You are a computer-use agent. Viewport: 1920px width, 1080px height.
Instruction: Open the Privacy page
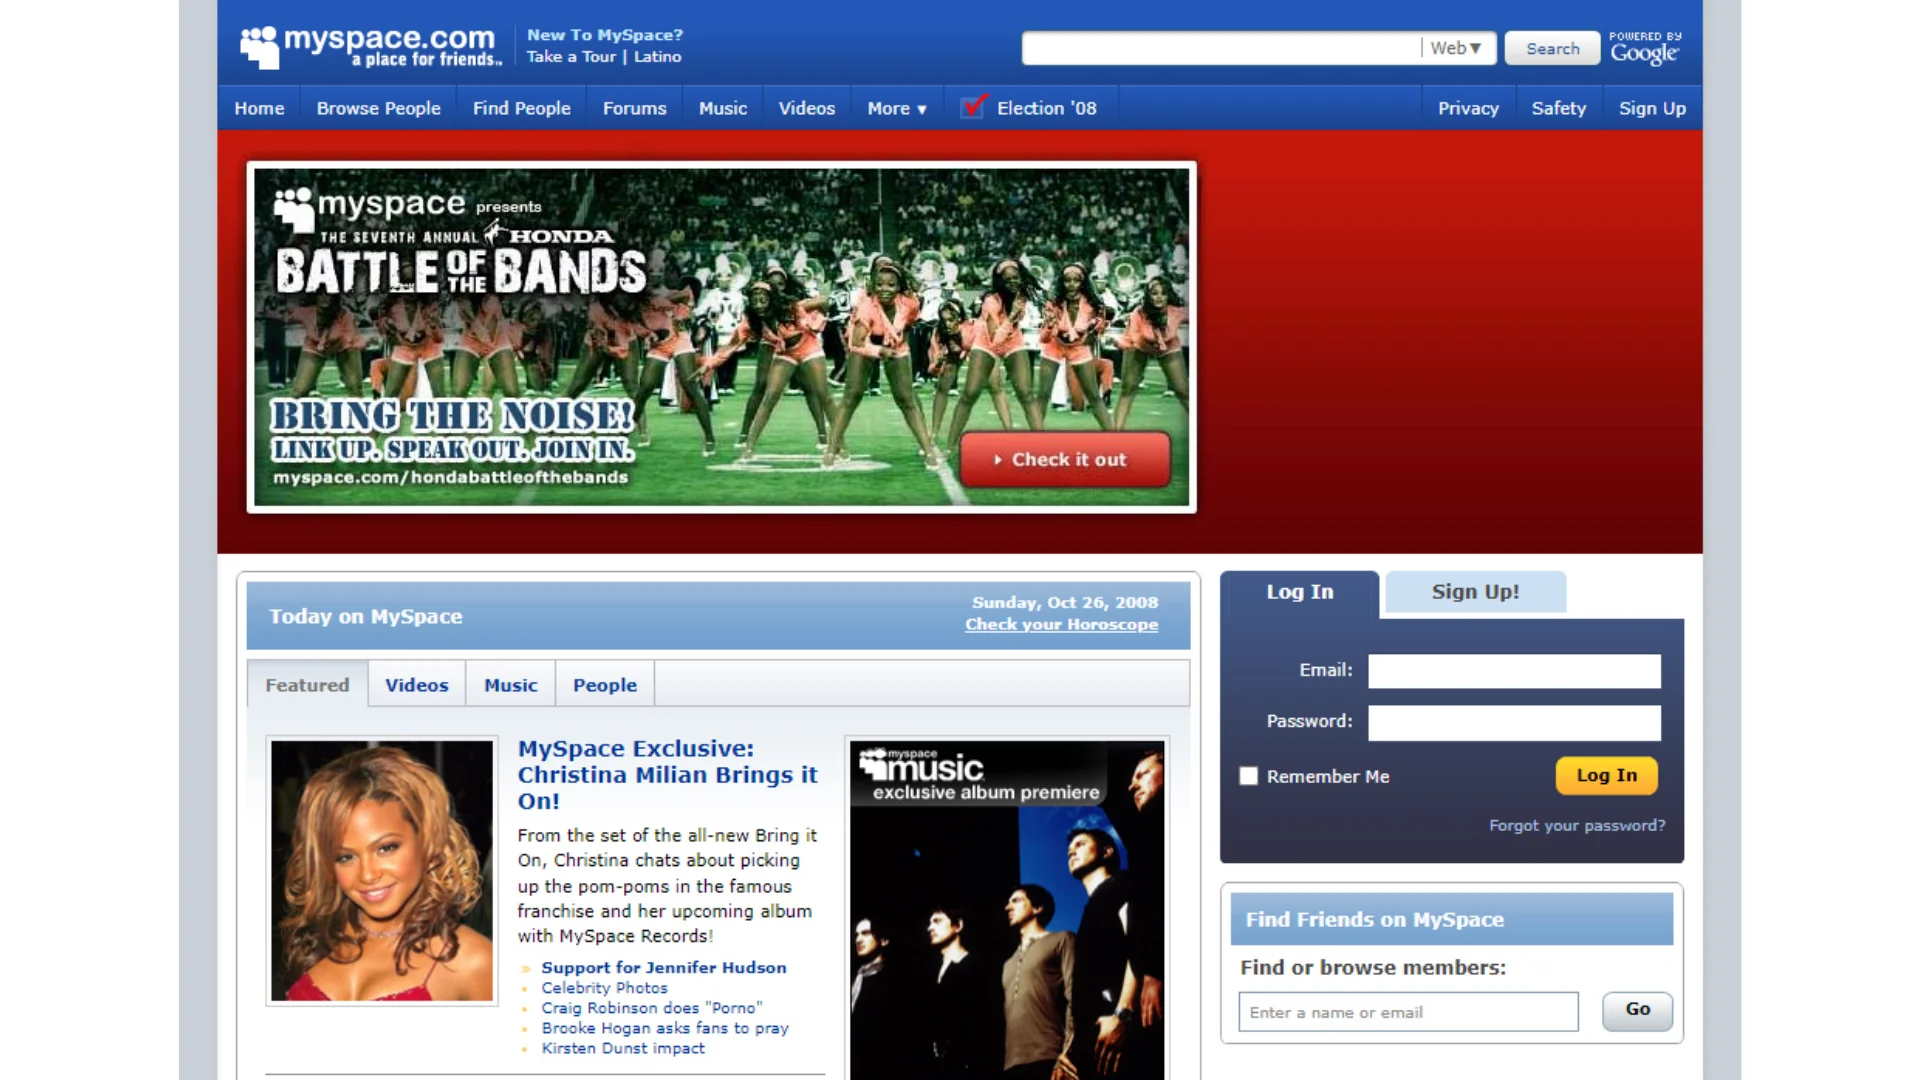coord(1468,108)
